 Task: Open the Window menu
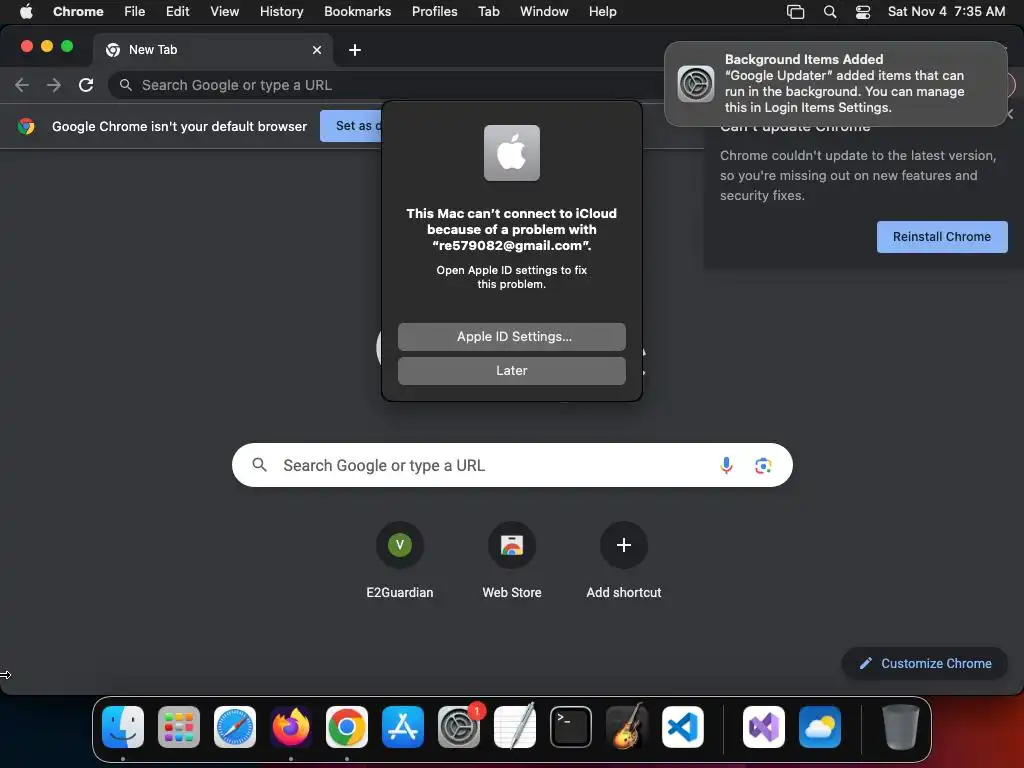(x=544, y=11)
